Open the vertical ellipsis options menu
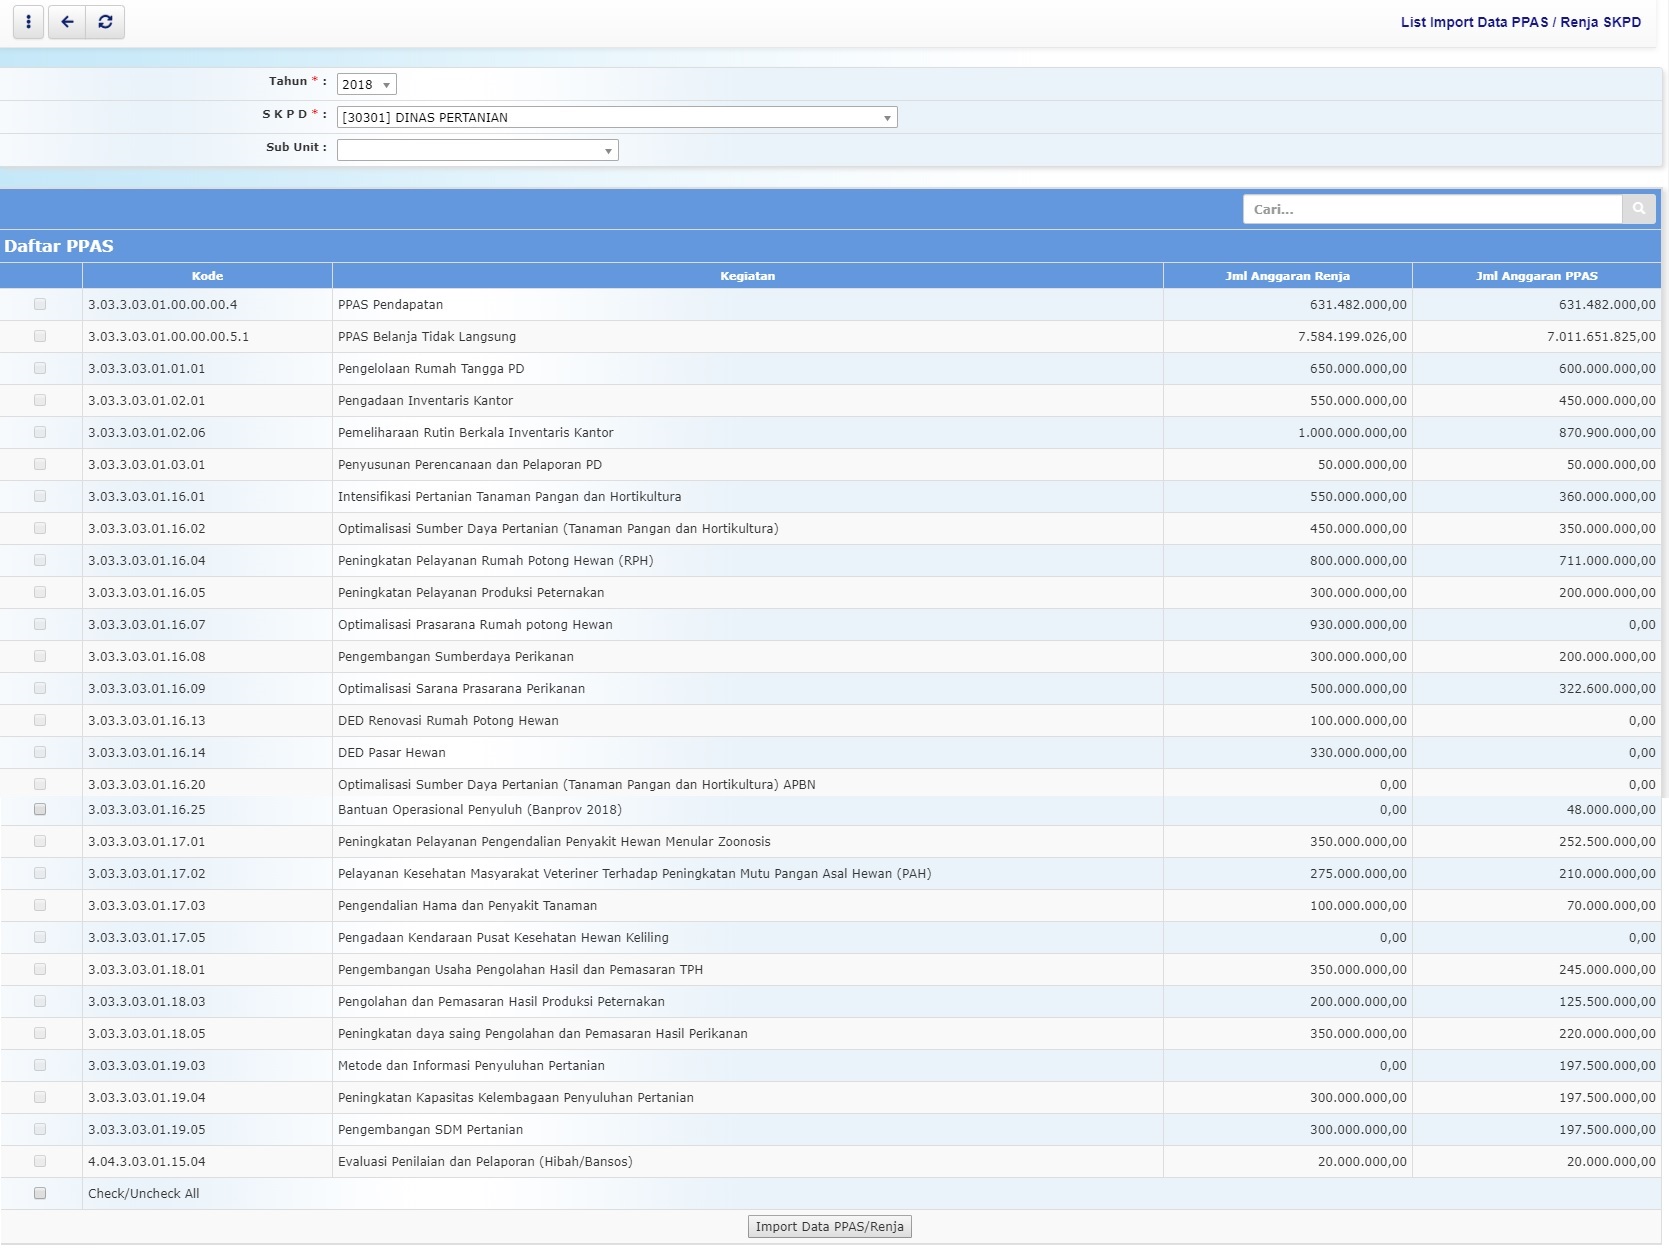The width and height of the screenshot is (1669, 1250). tap(27, 21)
